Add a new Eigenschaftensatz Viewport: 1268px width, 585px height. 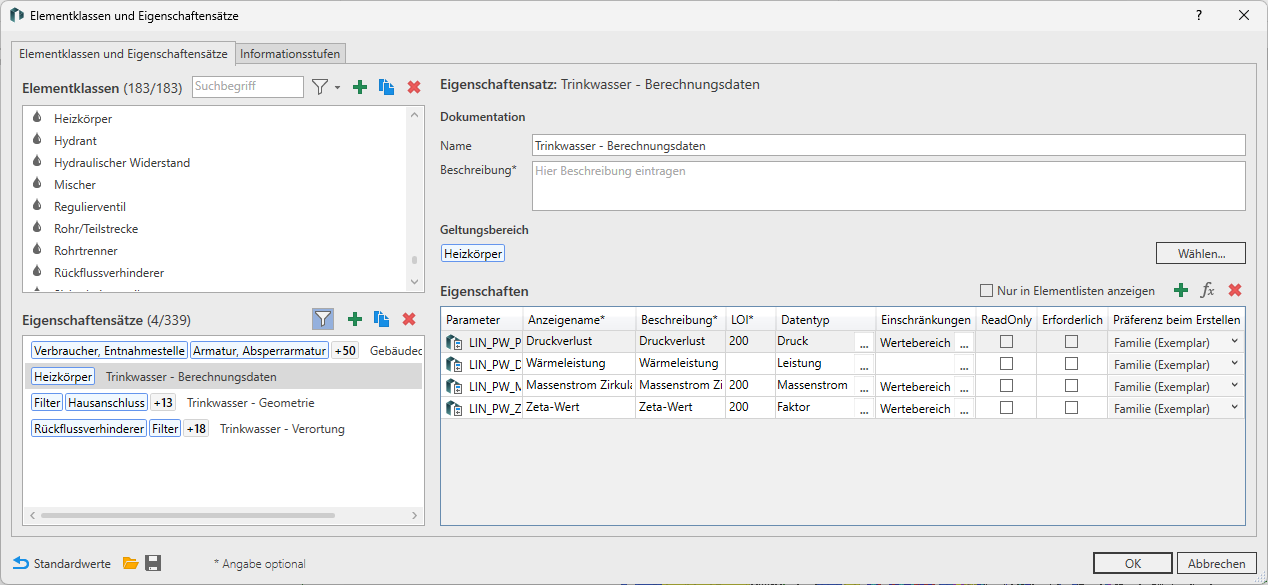pyautogui.click(x=354, y=319)
